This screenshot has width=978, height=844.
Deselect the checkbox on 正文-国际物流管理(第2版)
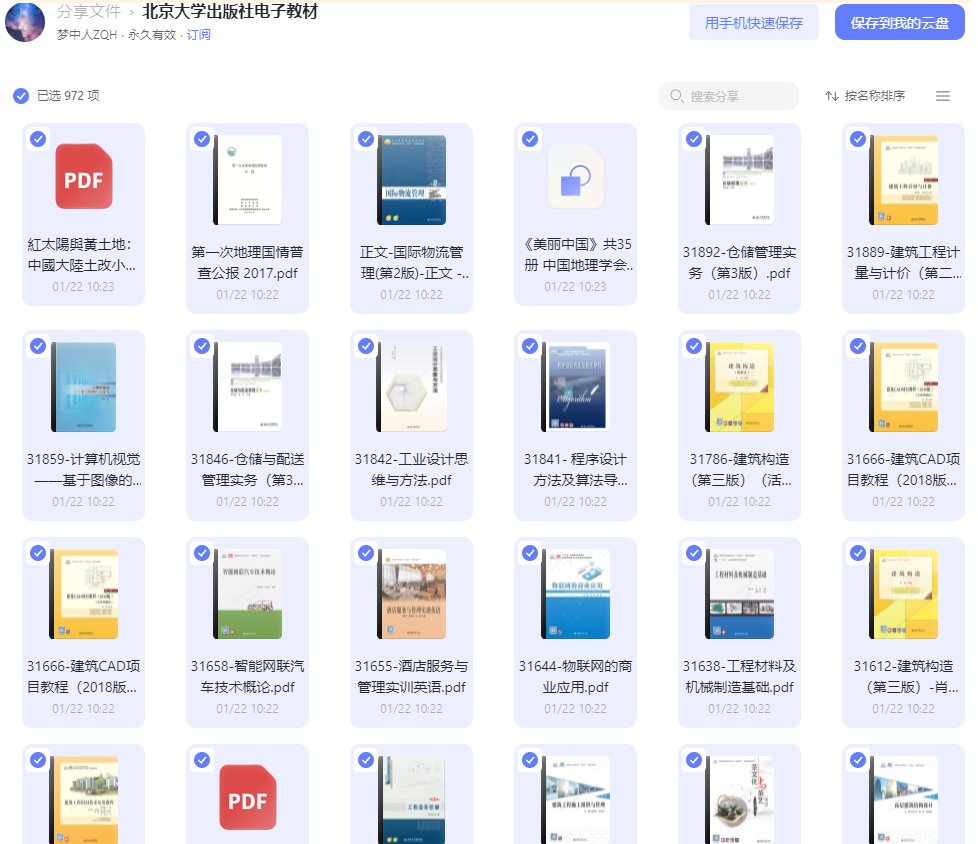[x=366, y=139]
